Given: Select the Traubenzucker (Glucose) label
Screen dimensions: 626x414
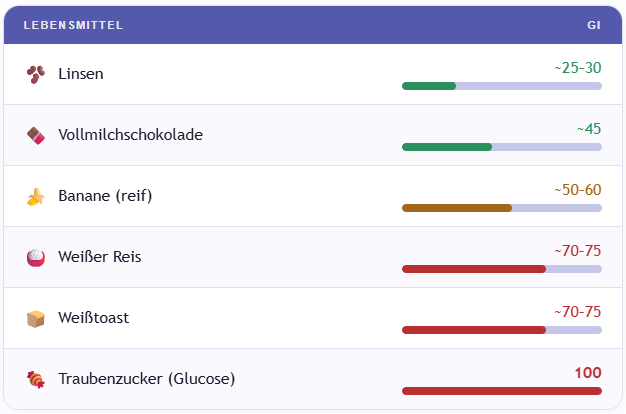Looking at the screenshot, I should (x=146, y=379).
